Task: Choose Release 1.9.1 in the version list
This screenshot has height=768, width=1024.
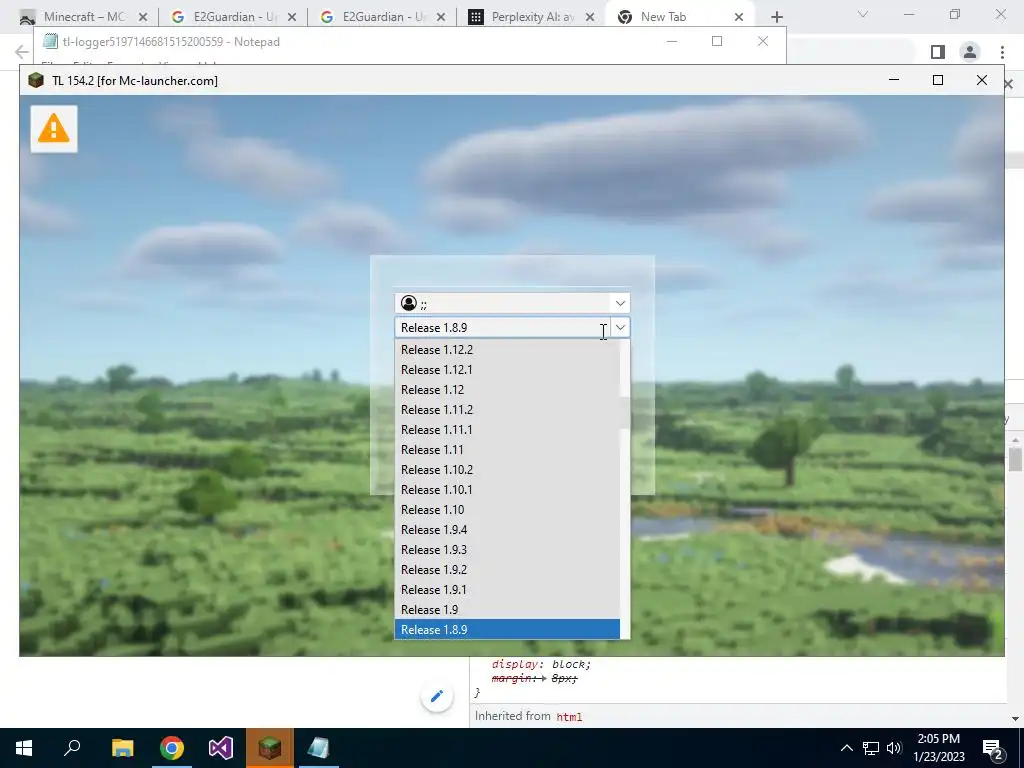Action: coord(507,590)
